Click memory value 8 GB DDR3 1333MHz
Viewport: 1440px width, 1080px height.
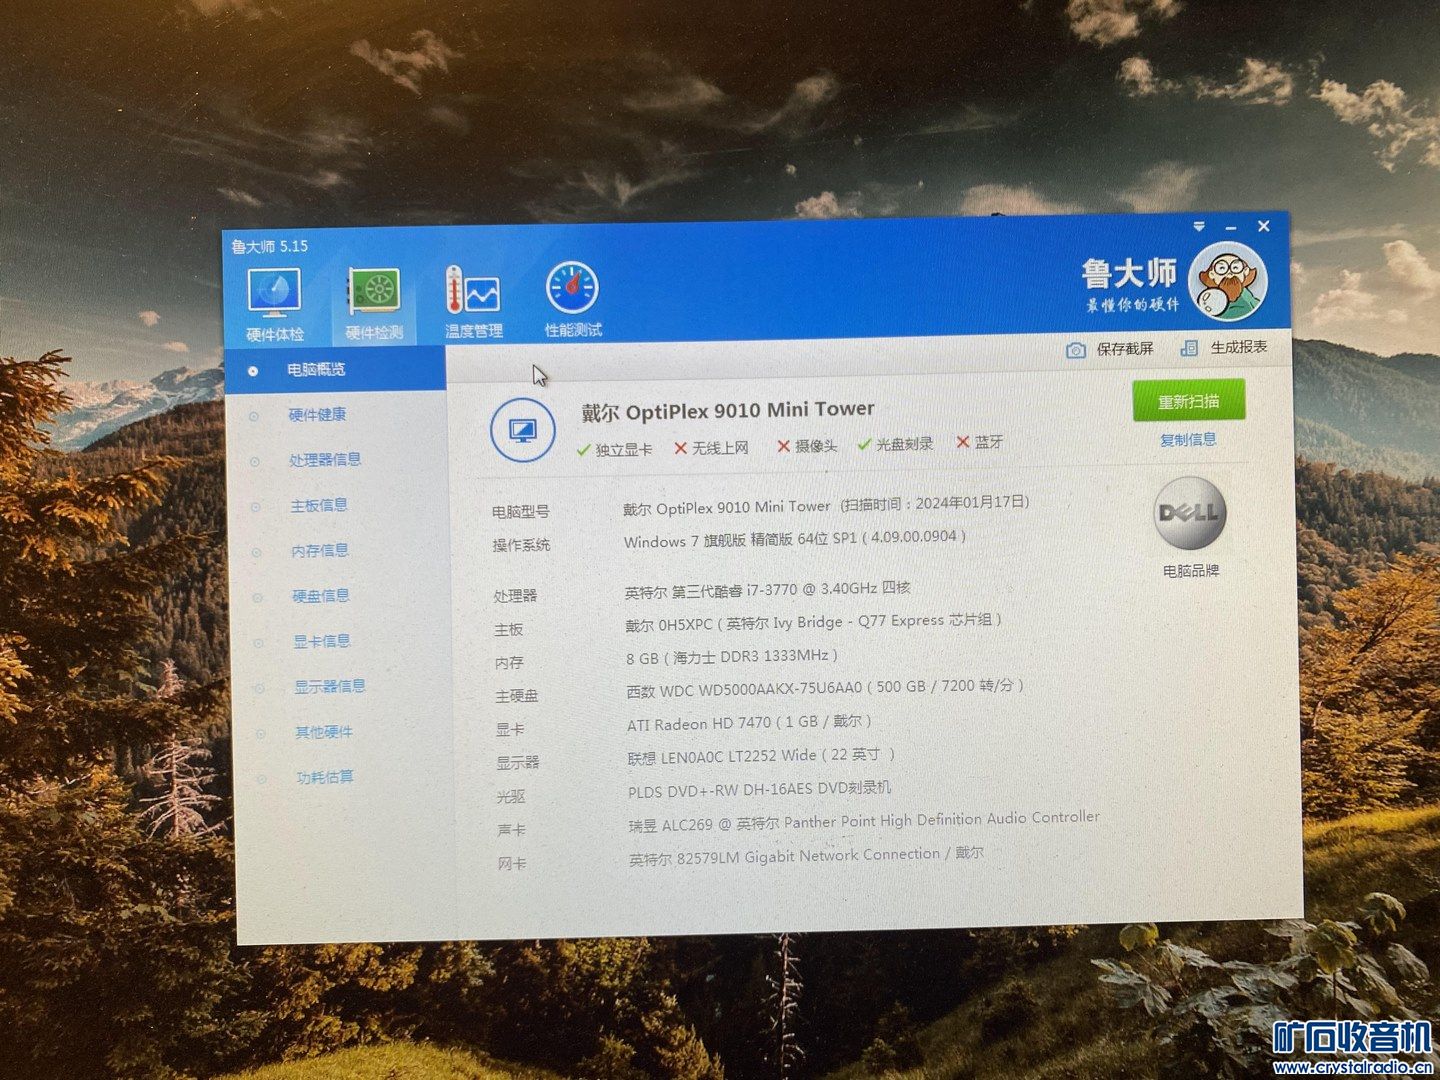(x=732, y=657)
